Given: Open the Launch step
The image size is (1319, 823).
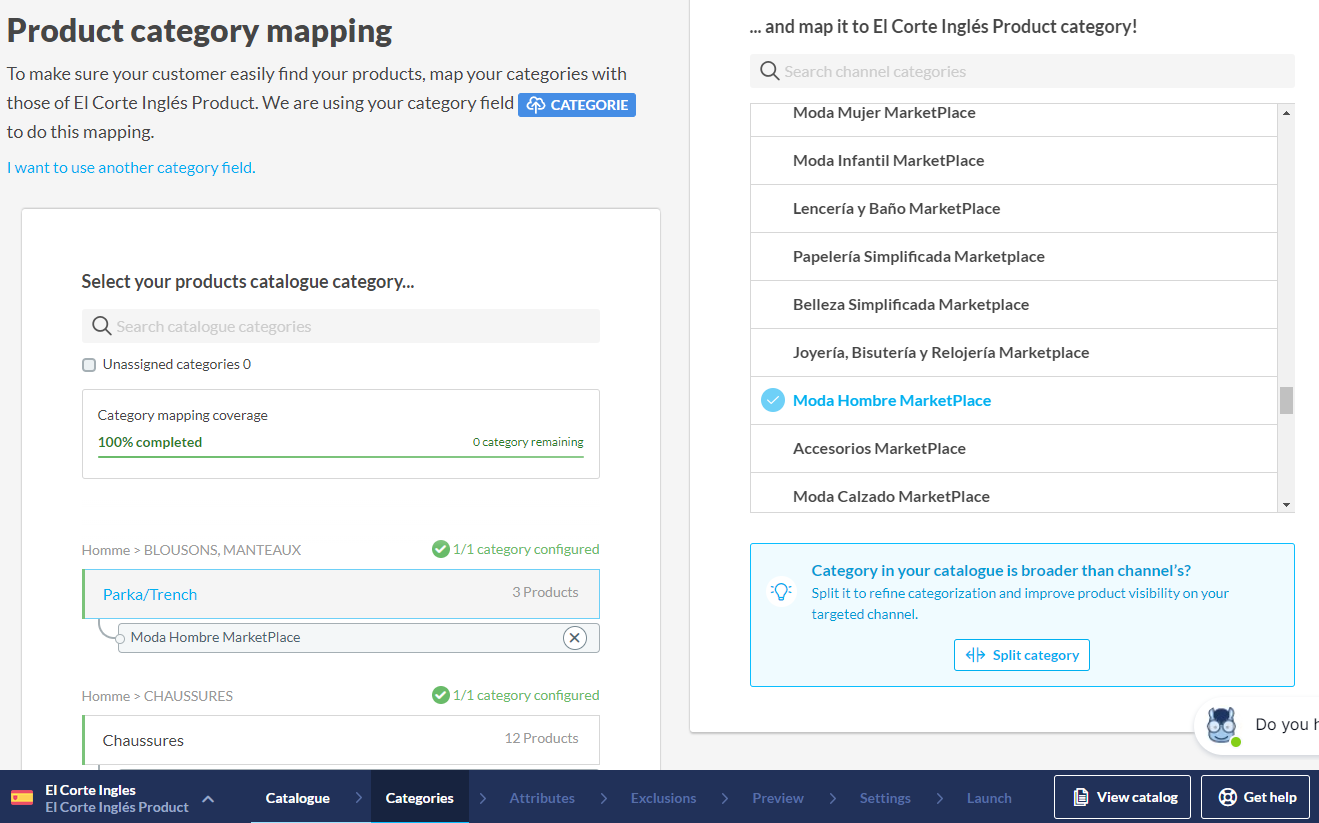Looking at the screenshot, I should [989, 798].
